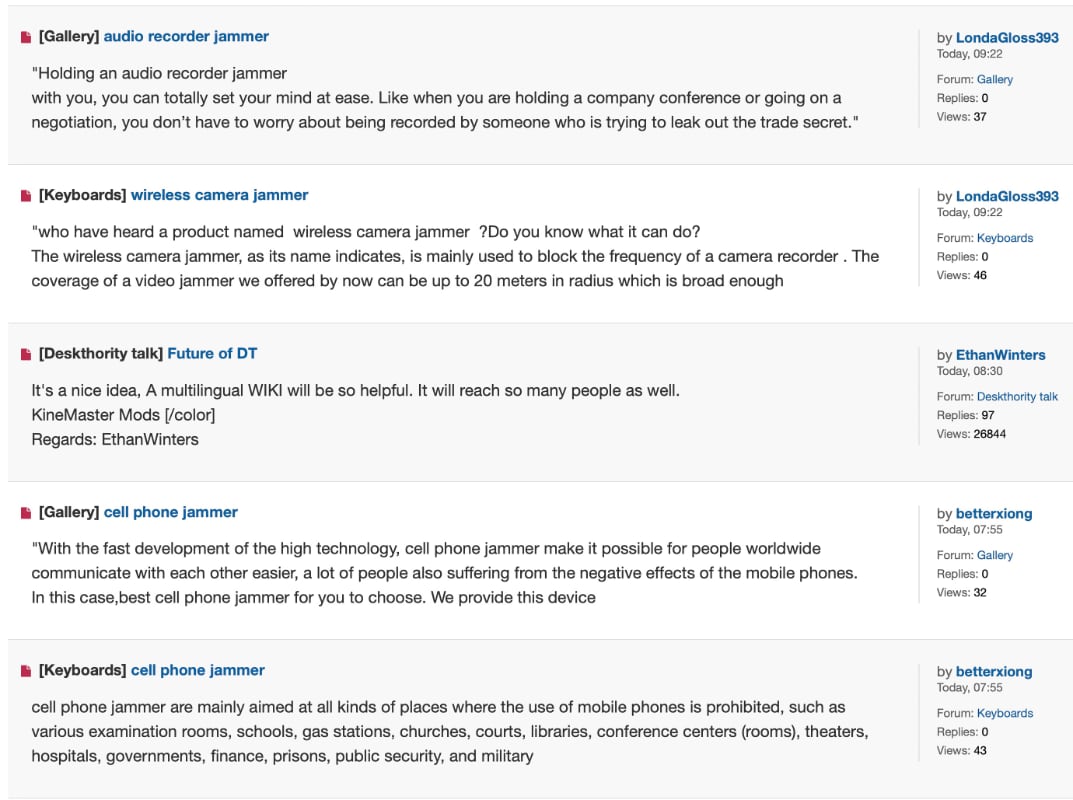View LondaGloss393's profile on the first post
This screenshot has height=800, width=1073.
[1007, 37]
